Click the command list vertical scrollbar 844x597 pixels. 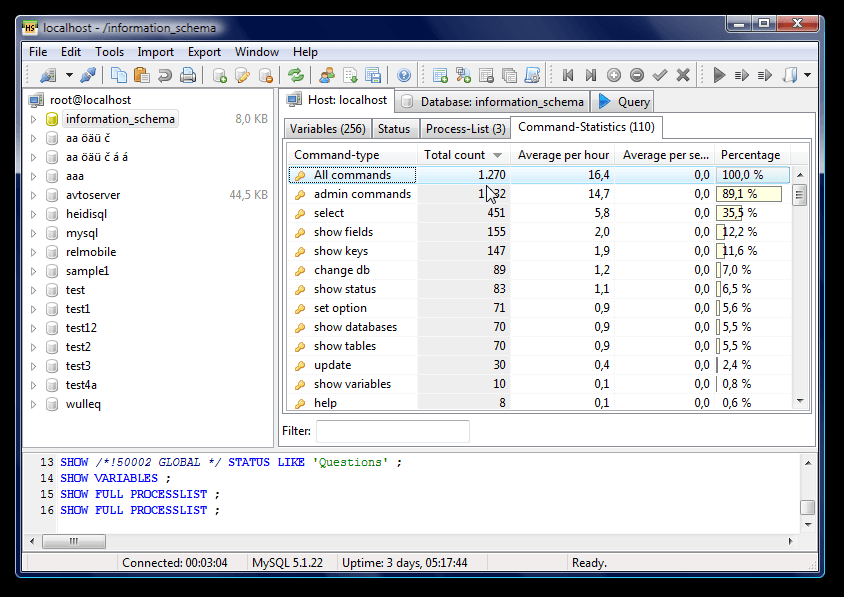(799, 300)
